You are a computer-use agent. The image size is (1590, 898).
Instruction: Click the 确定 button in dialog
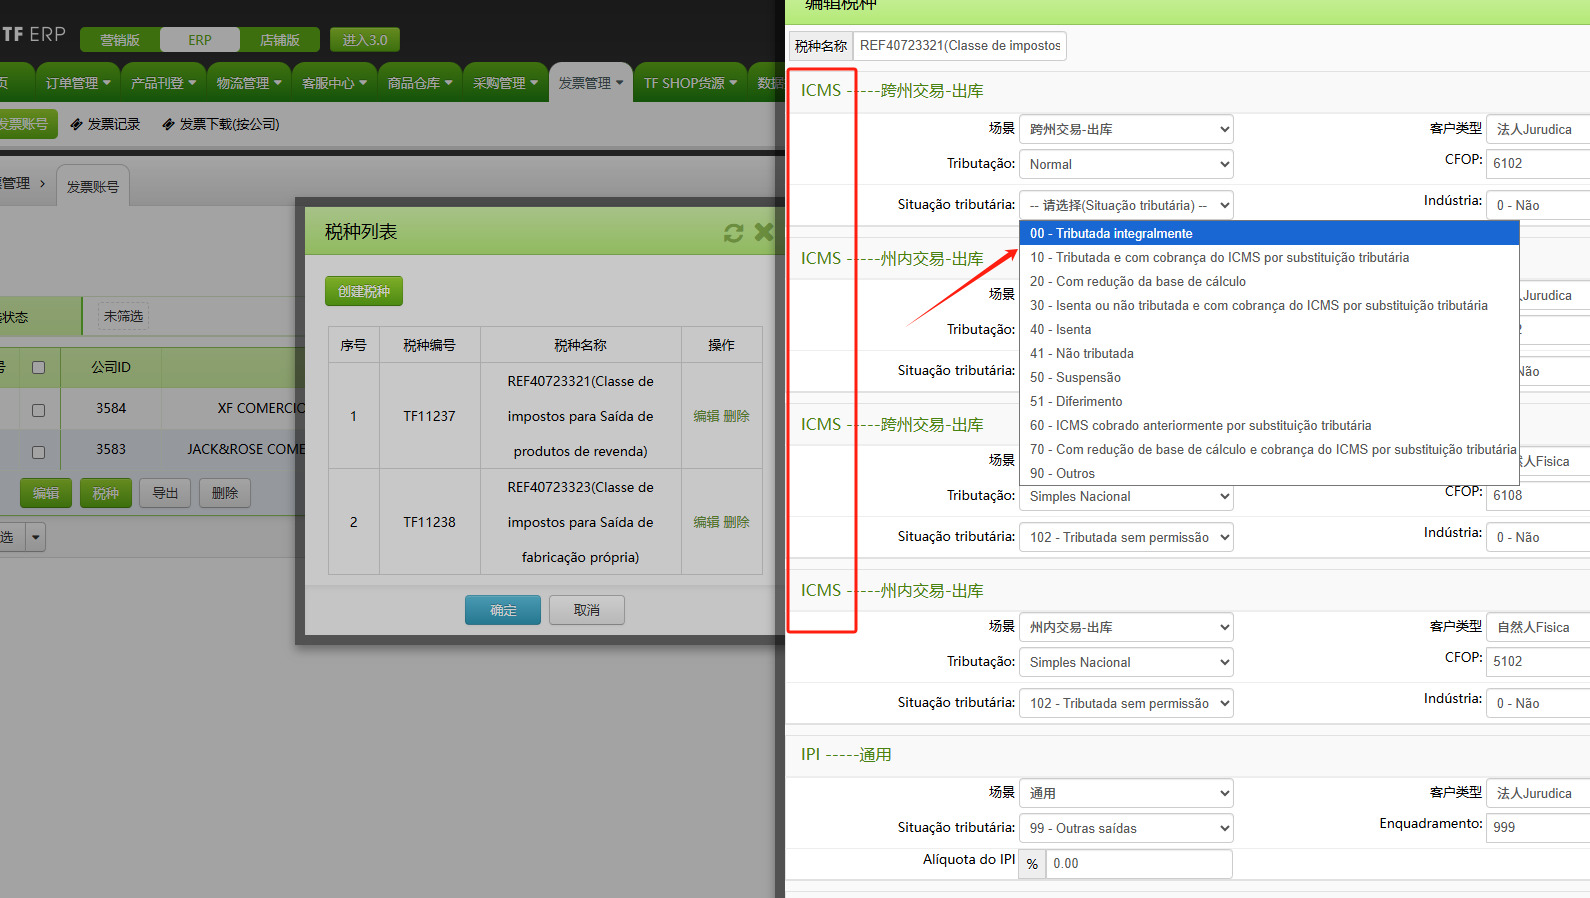(502, 610)
